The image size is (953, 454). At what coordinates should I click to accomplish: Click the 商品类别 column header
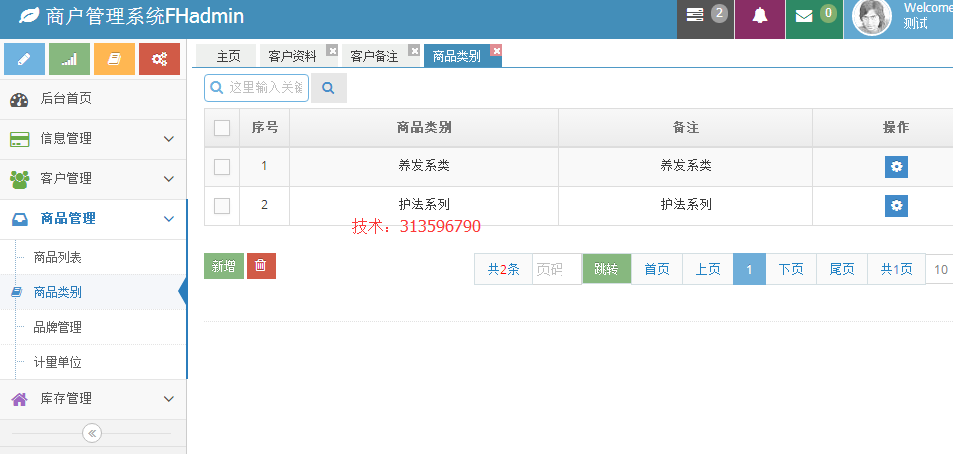point(424,128)
